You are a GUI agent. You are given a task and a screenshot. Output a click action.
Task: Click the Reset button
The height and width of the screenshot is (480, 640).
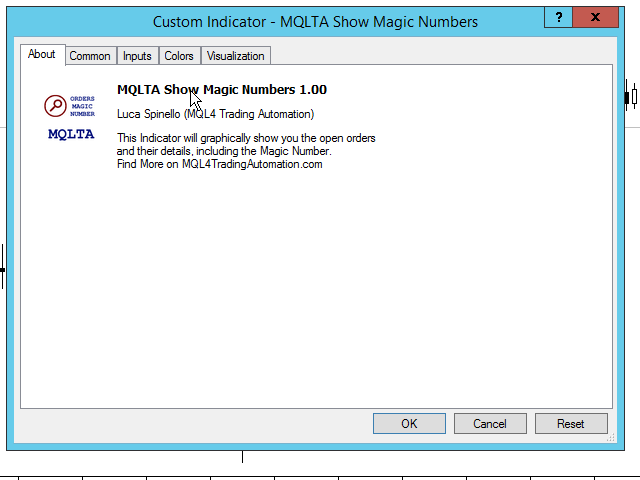coord(571,424)
